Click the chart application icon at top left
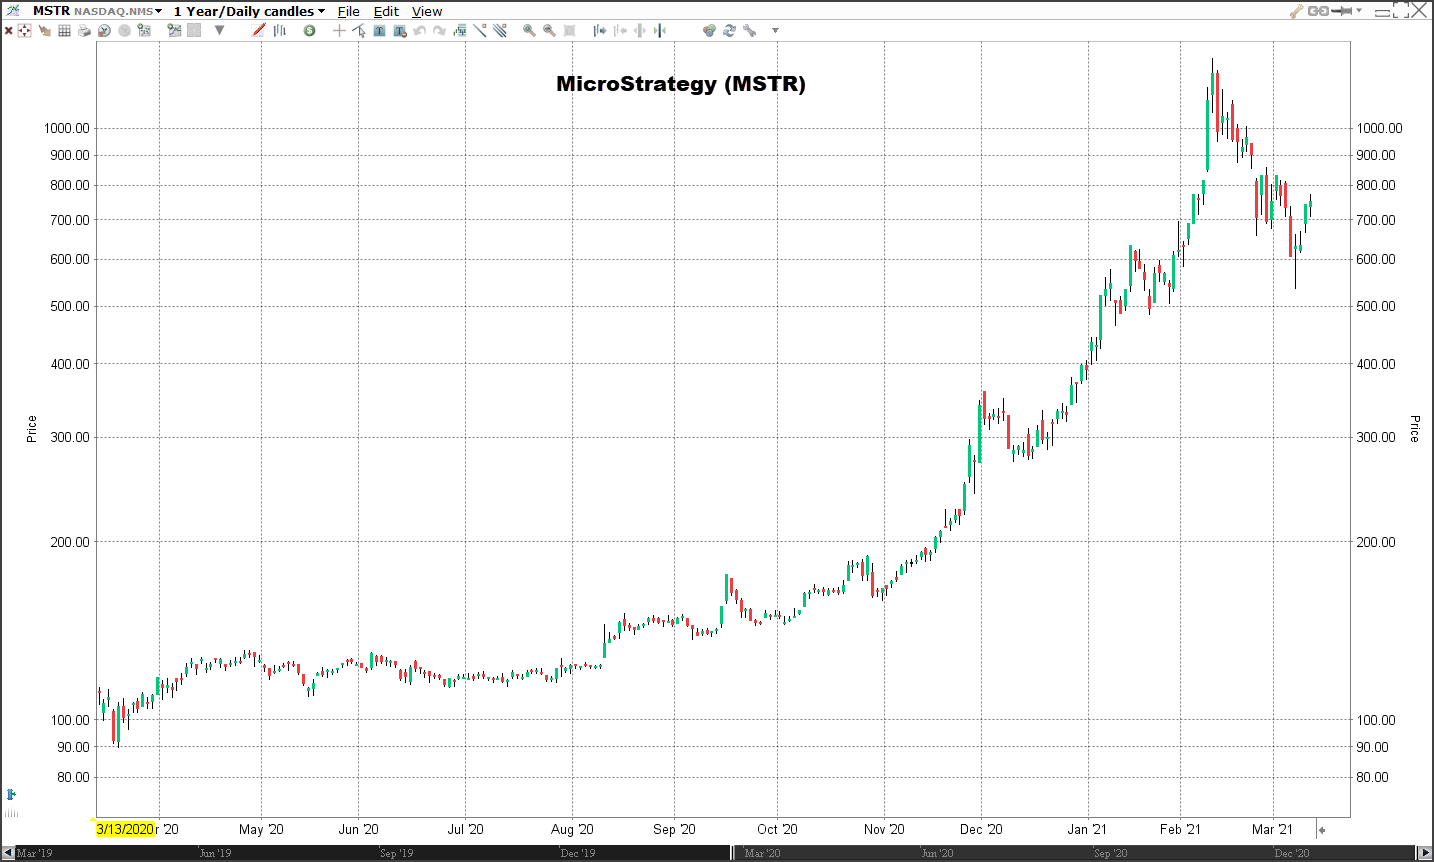Image resolution: width=1434 pixels, height=862 pixels. (13, 11)
